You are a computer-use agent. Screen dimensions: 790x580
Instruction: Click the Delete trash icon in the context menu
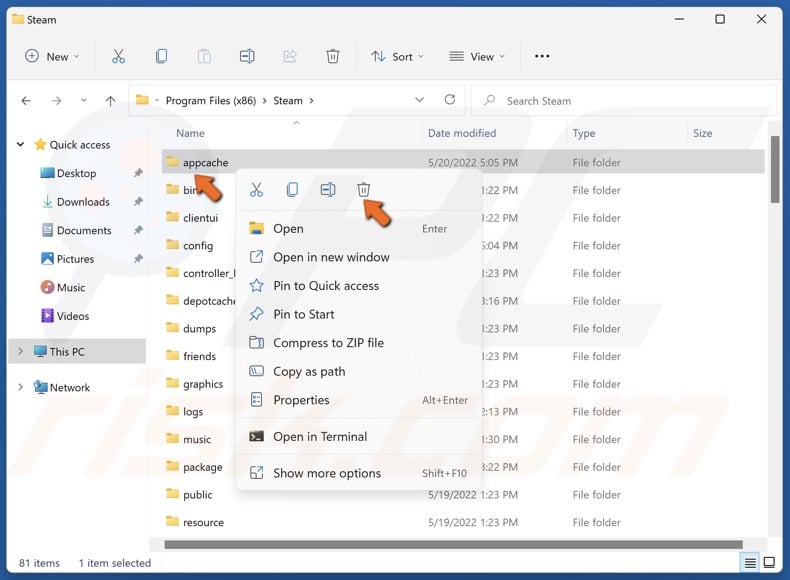364,190
